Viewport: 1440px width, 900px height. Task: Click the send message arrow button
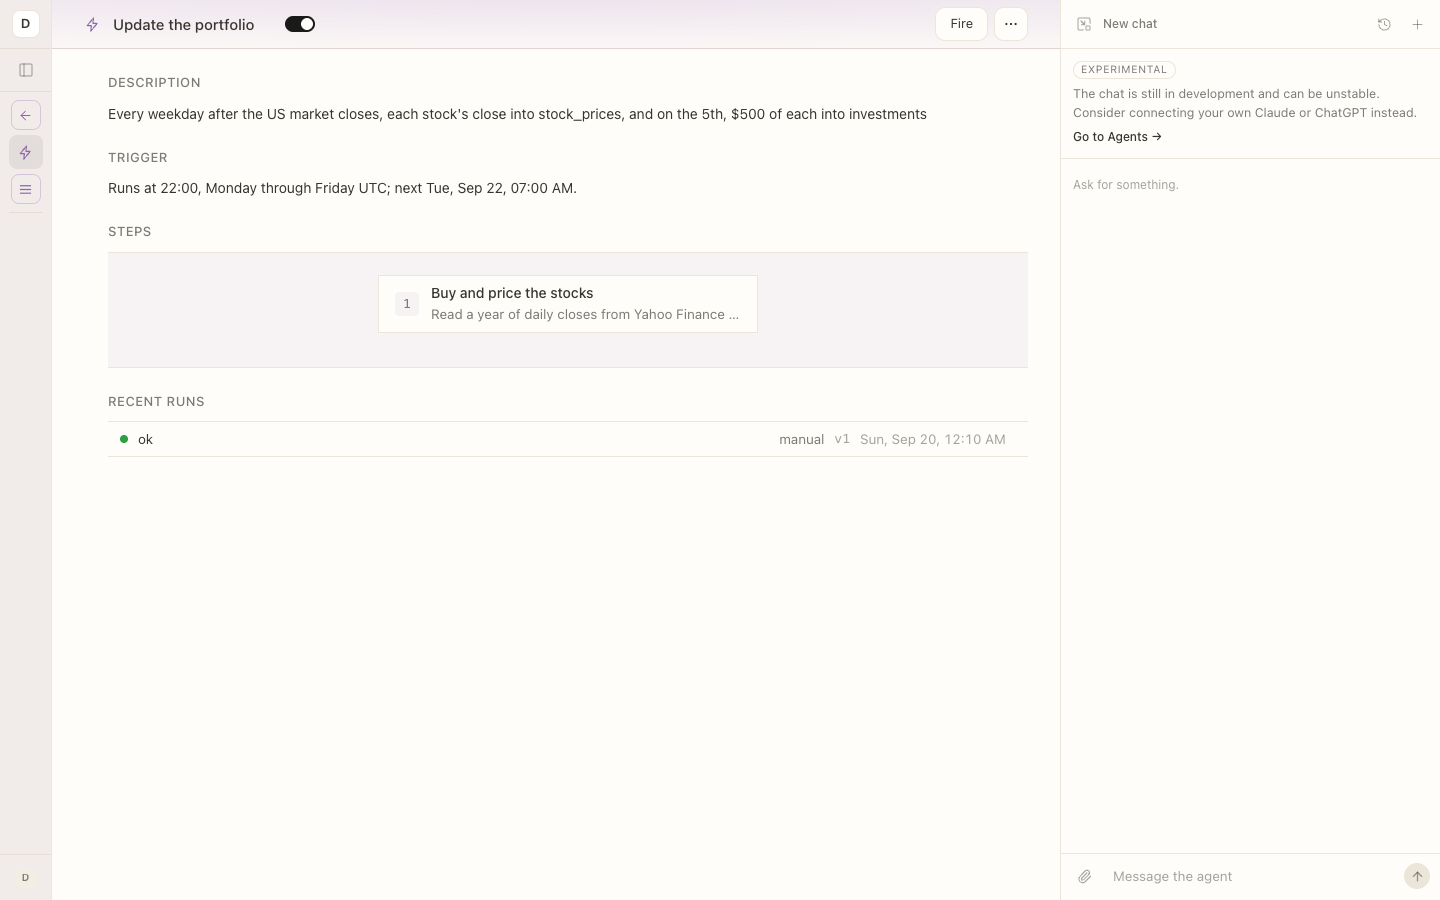(1417, 877)
